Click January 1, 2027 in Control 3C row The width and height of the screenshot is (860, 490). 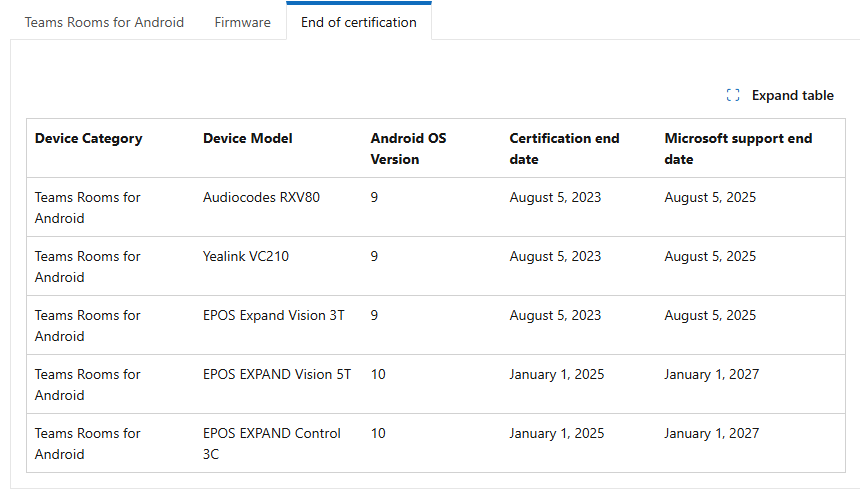click(712, 433)
